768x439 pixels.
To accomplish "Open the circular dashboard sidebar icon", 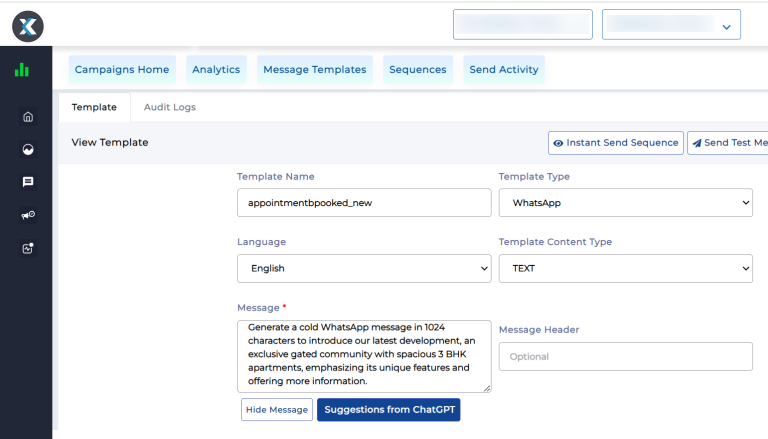I will click(x=28, y=149).
